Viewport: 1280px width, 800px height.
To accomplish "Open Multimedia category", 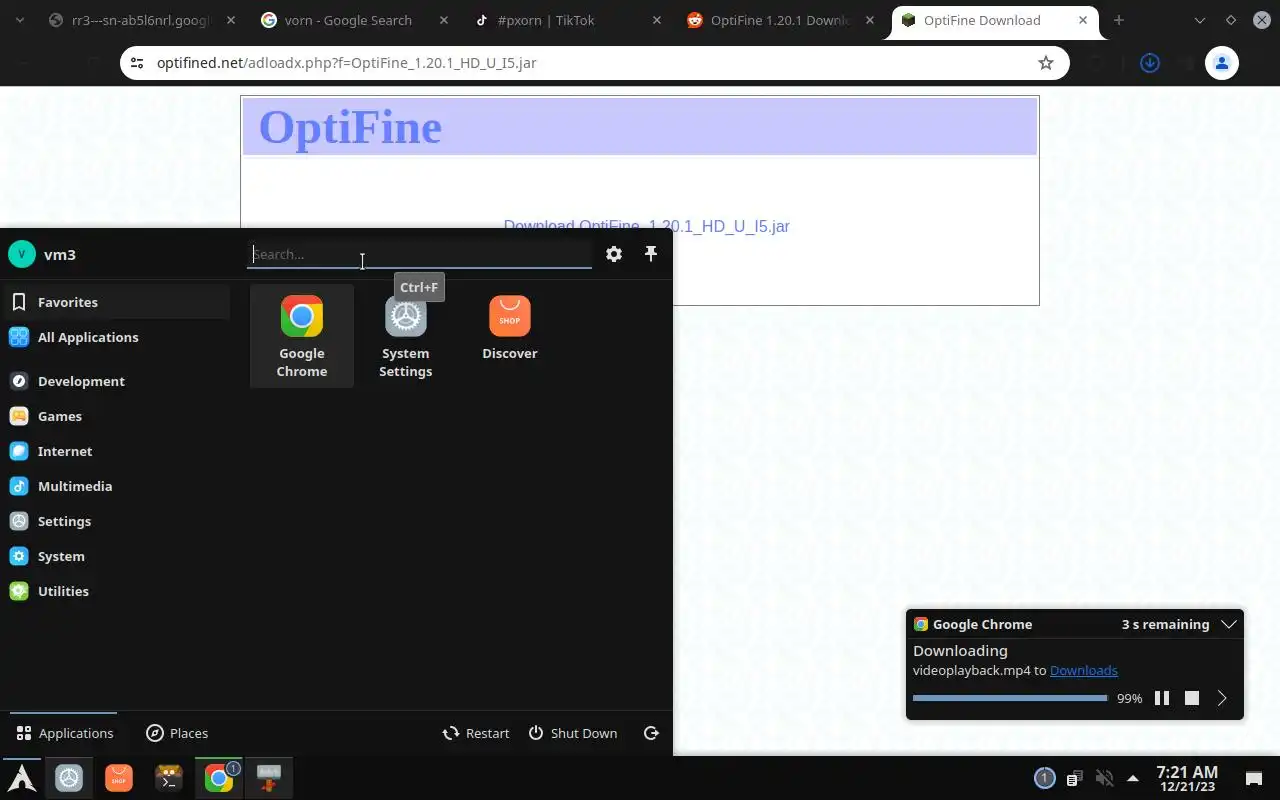I will pos(115,486).
